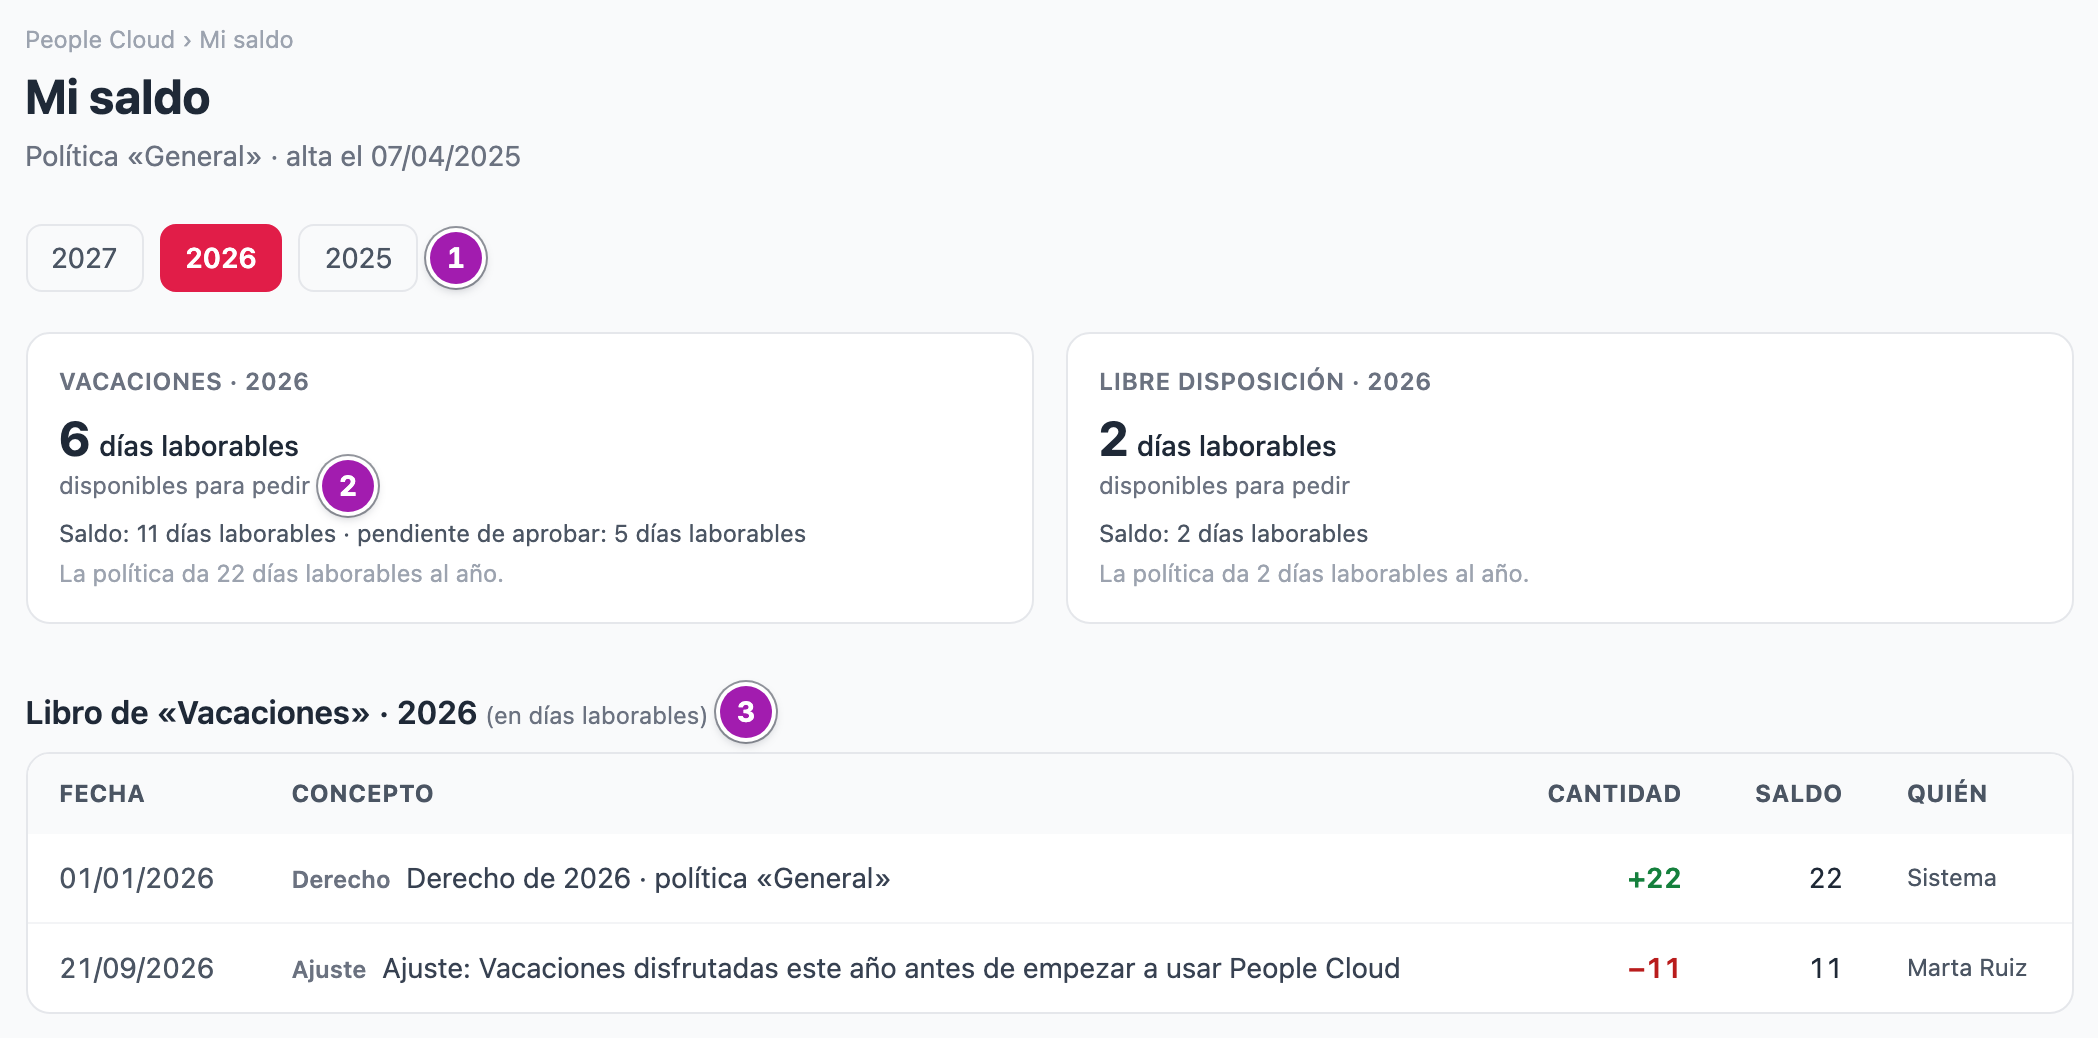The width and height of the screenshot is (2098, 1038).
Task: Click the date cell 01/01/2026
Action: pyautogui.click(x=137, y=879)
